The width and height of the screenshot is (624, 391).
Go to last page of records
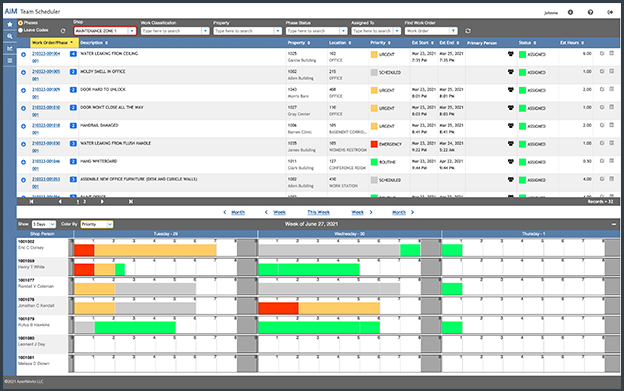[131, 202]
